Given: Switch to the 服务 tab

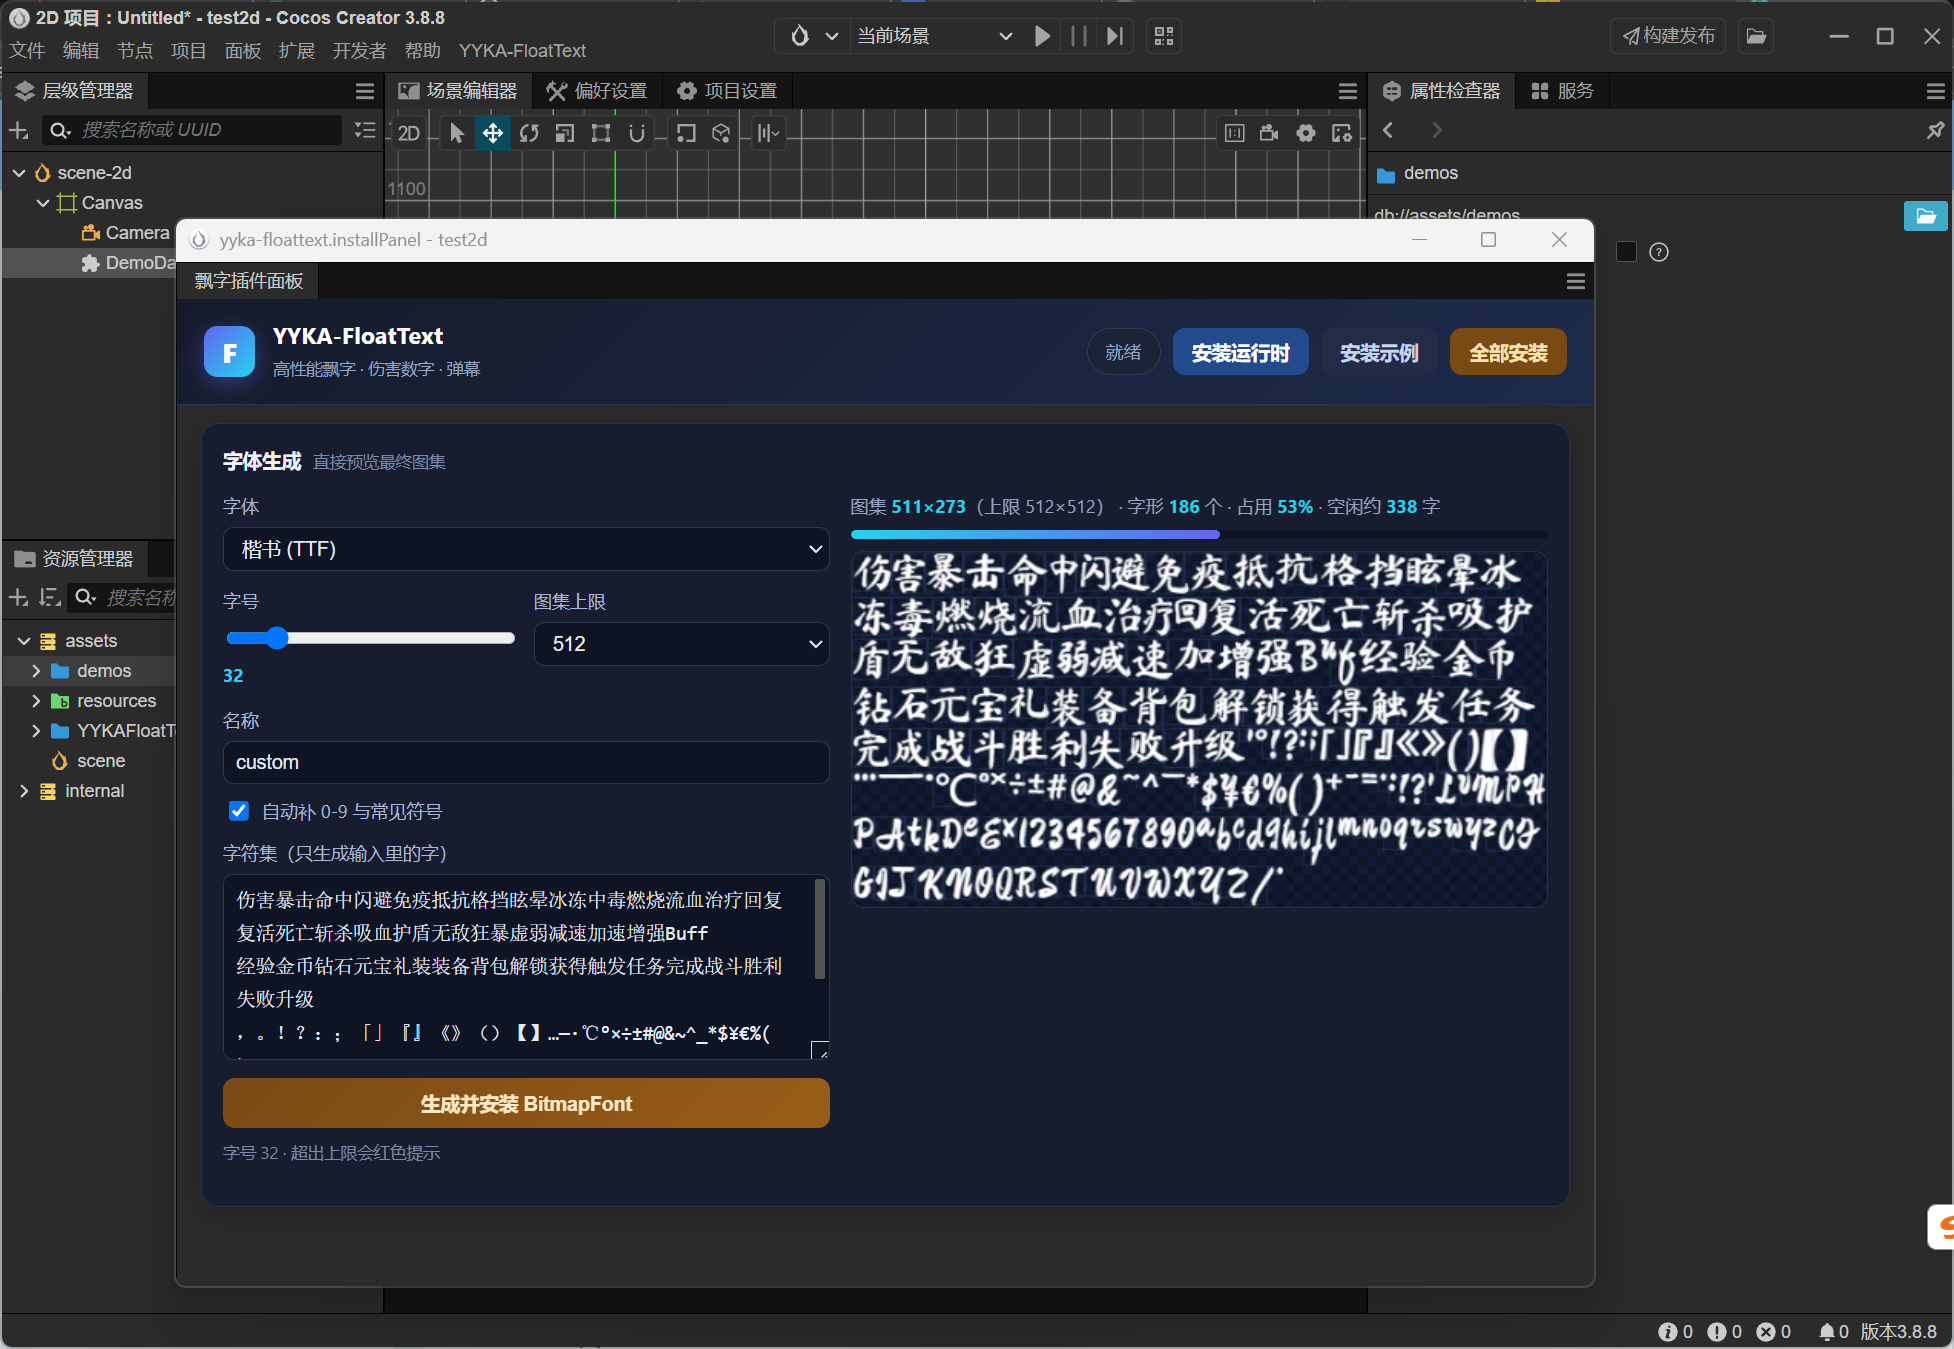Looking at the screenshot, I should tap(1563, 91).
